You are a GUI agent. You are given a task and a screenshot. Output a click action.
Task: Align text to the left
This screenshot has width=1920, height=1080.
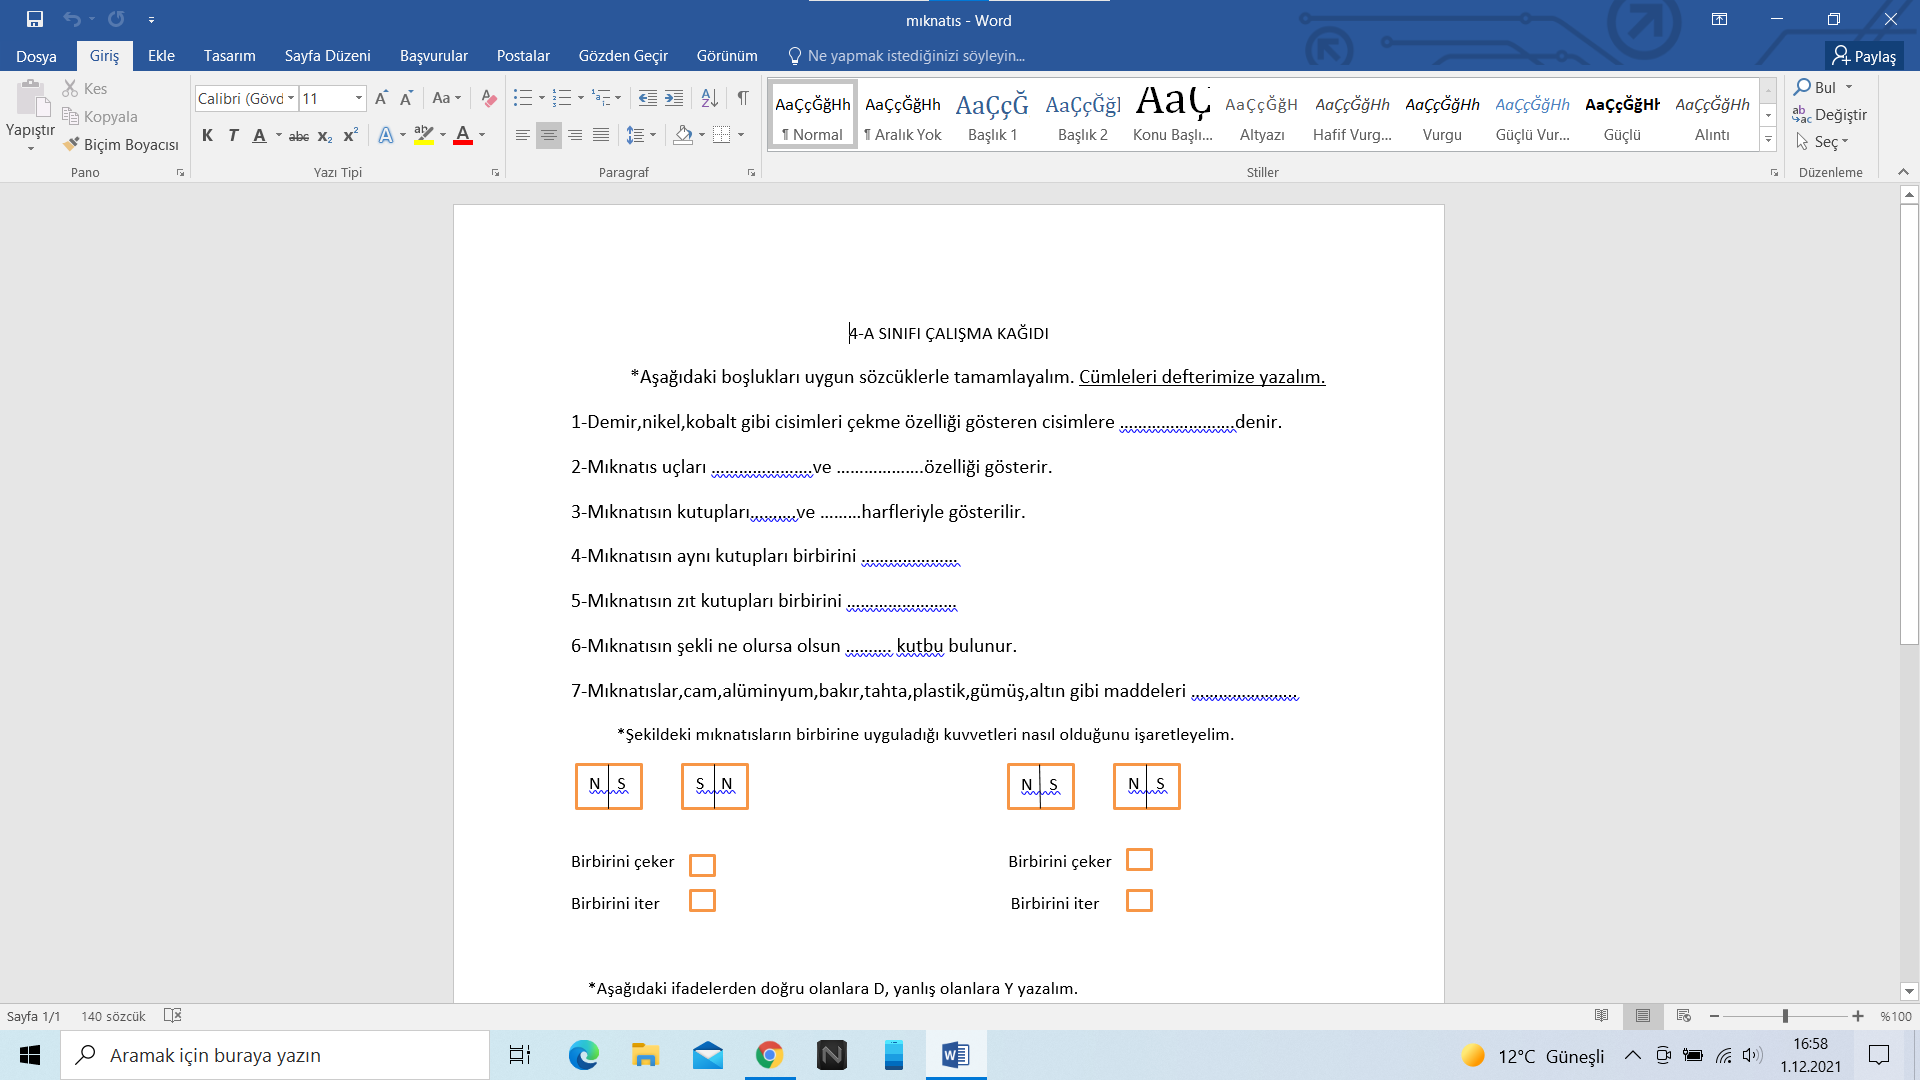point(522,135)
